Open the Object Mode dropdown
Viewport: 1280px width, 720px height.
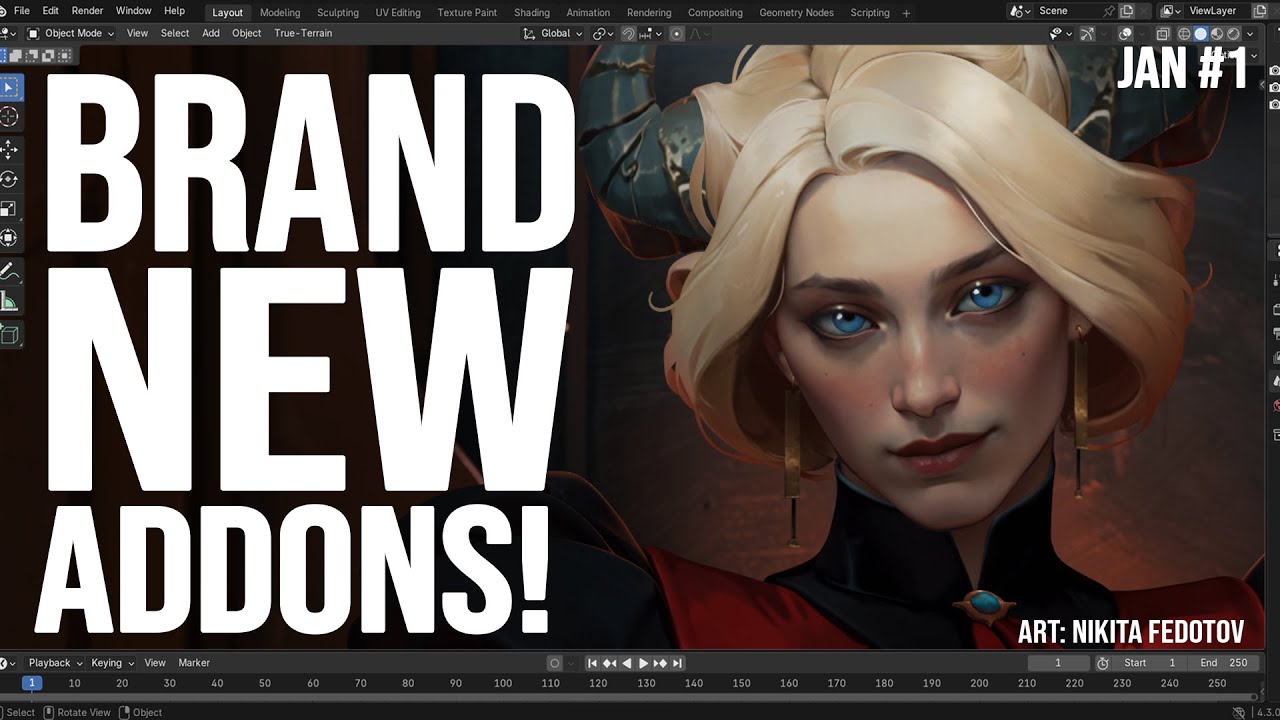click(x=70, y=33)
